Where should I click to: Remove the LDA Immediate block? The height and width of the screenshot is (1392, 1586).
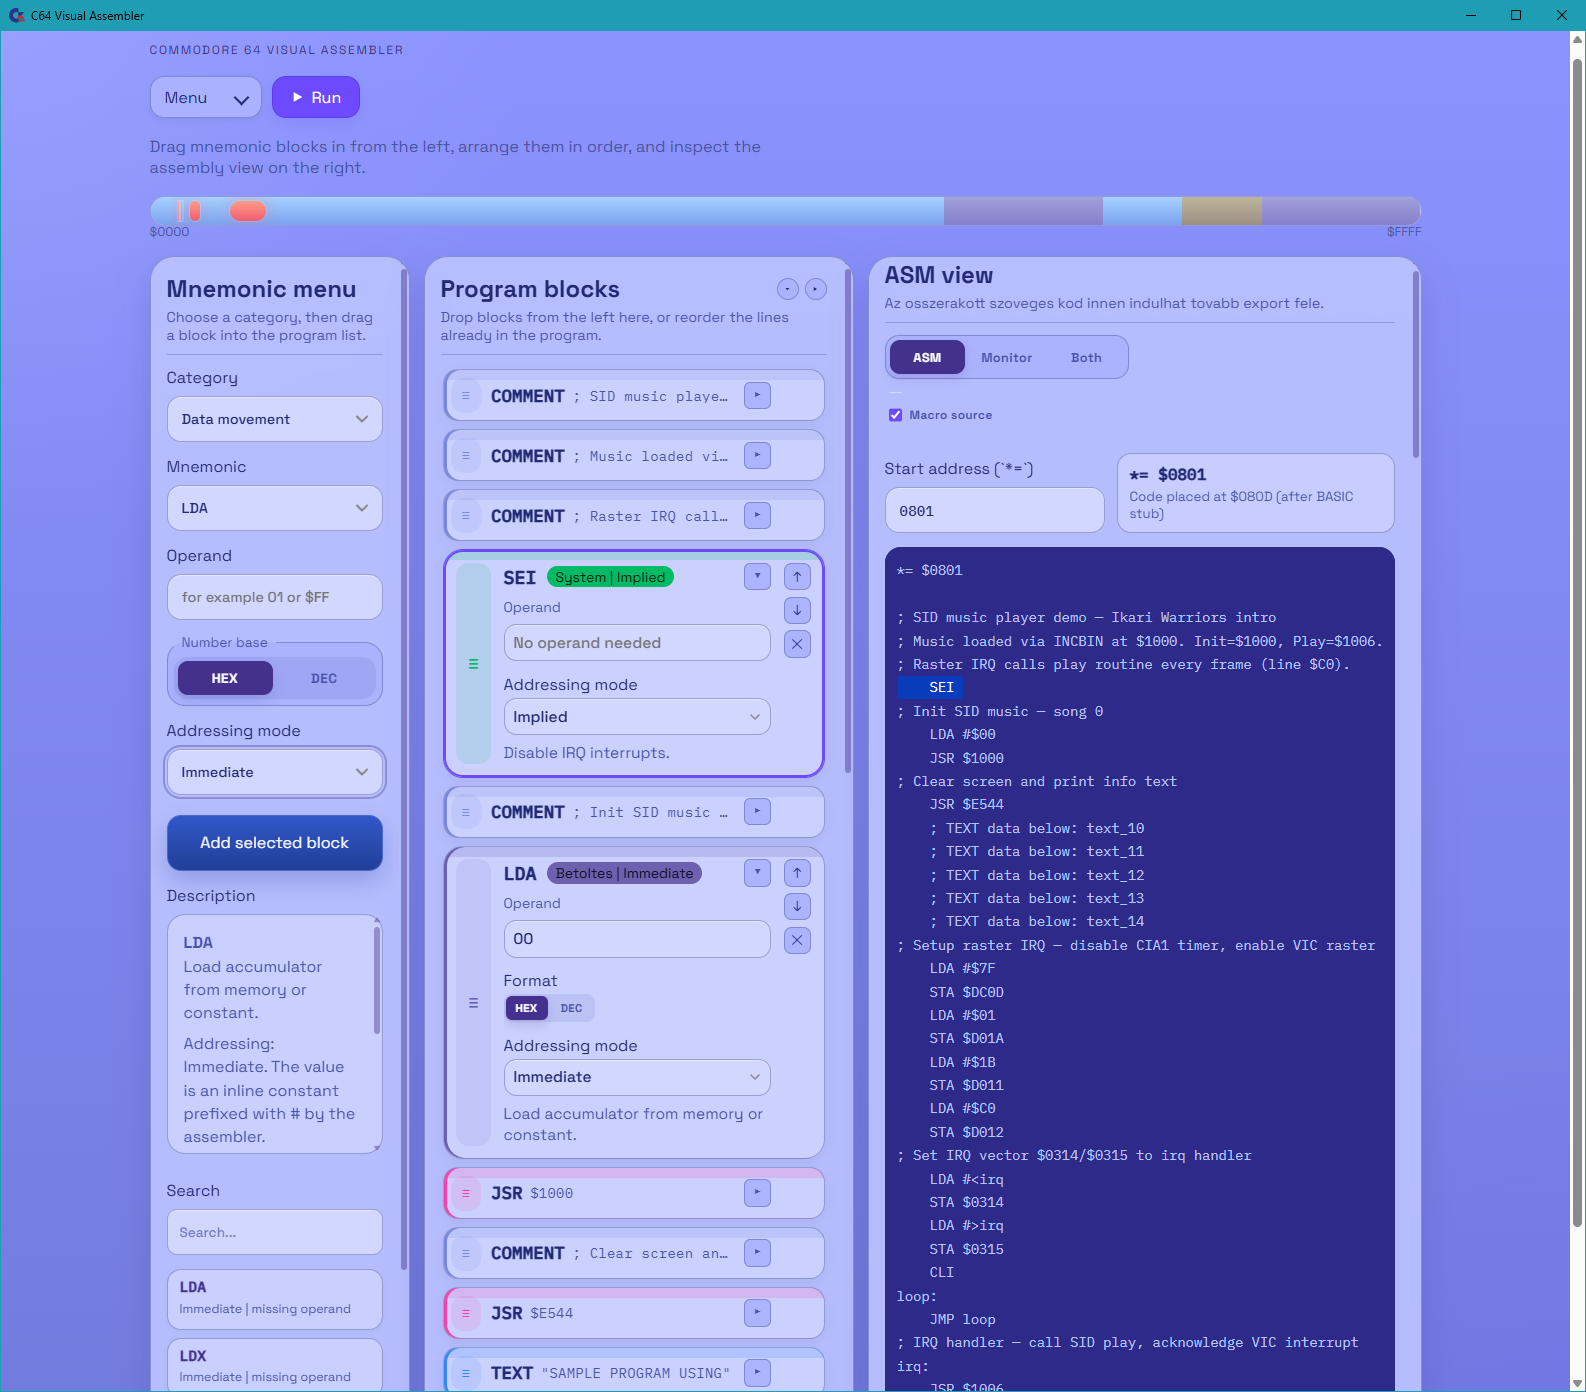797,940
